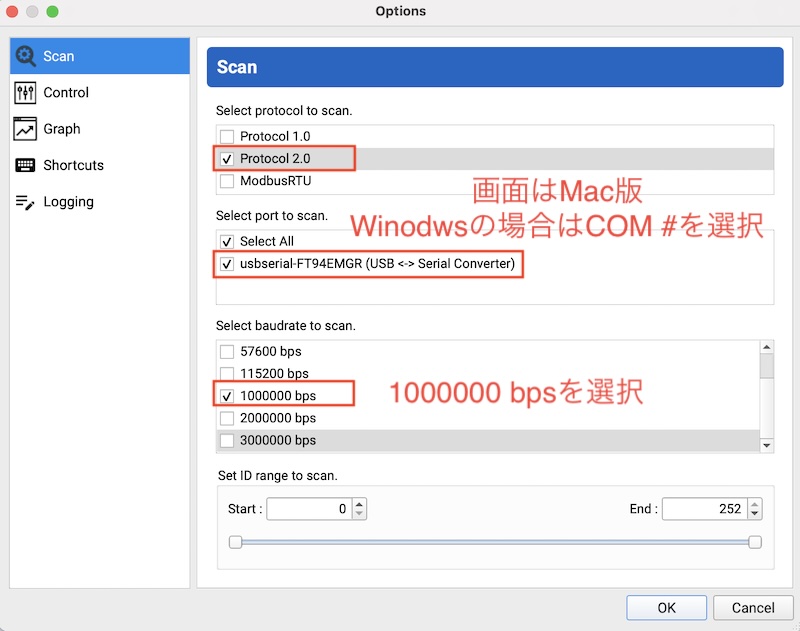Decrease the End ID with down arrow
This screenshot has height=631, width=800.
755,514
